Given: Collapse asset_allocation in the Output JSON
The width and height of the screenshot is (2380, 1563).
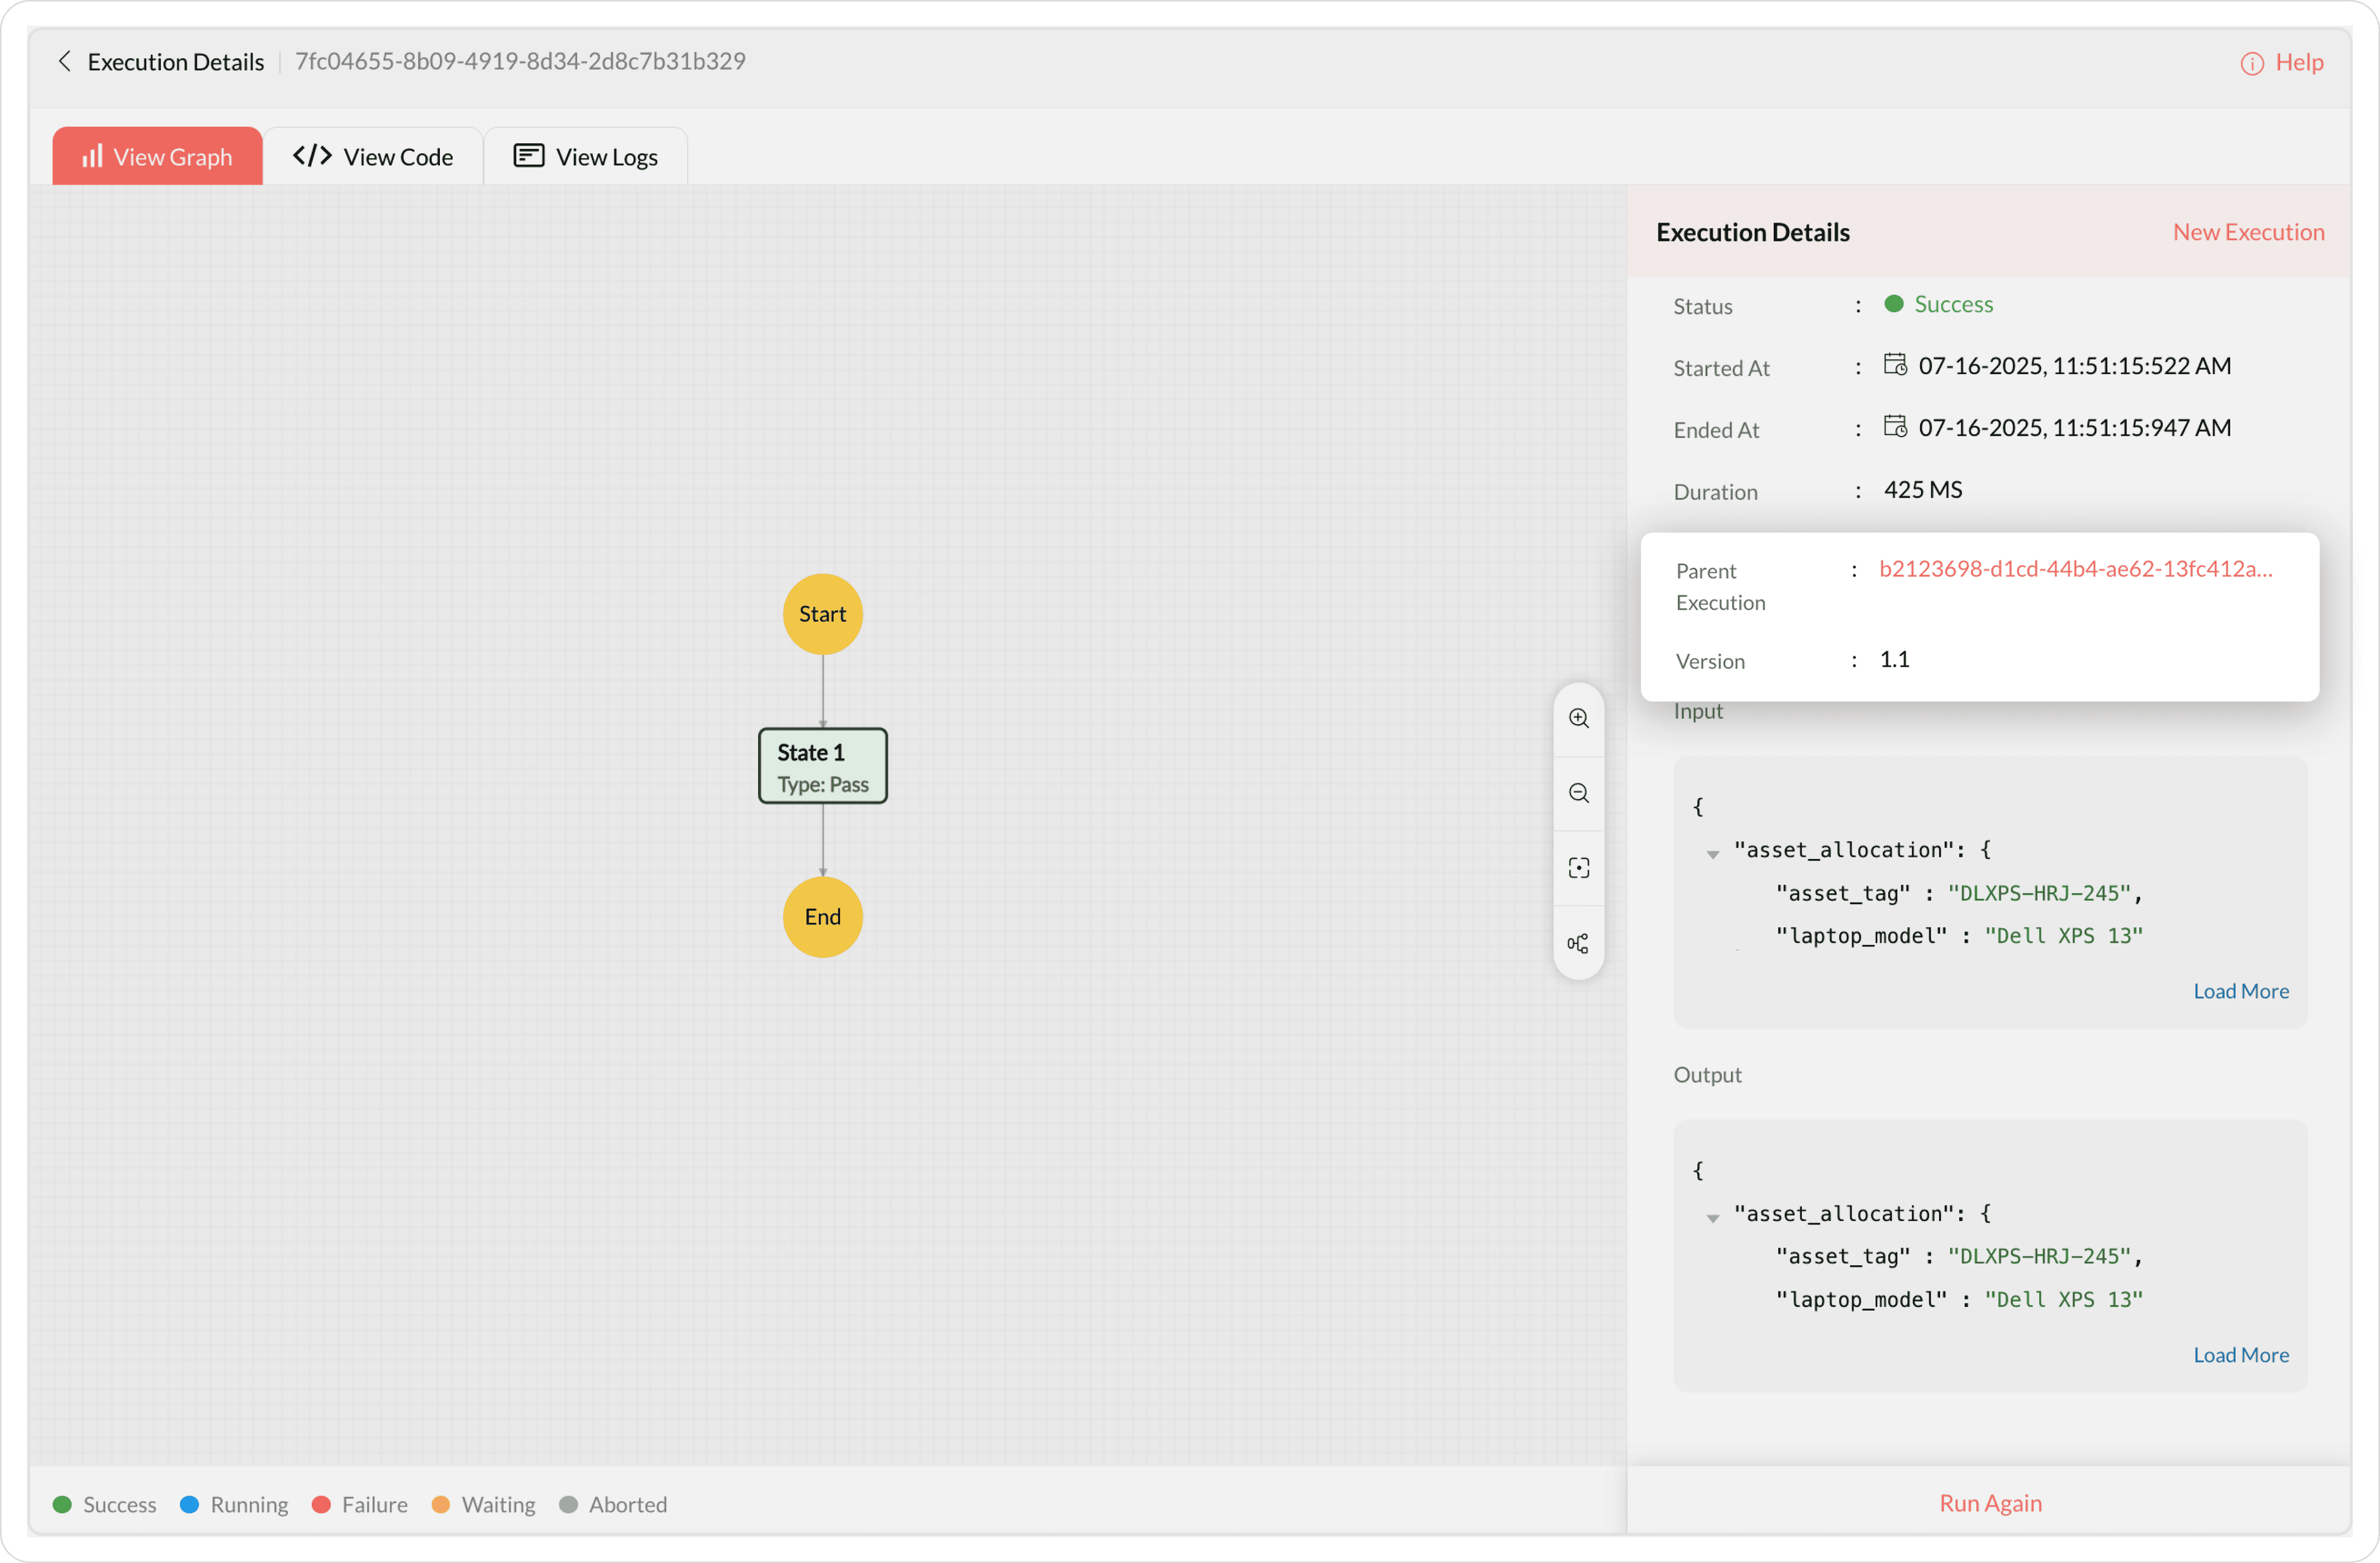Looking at the screenshot, I should (1712, 1217).
